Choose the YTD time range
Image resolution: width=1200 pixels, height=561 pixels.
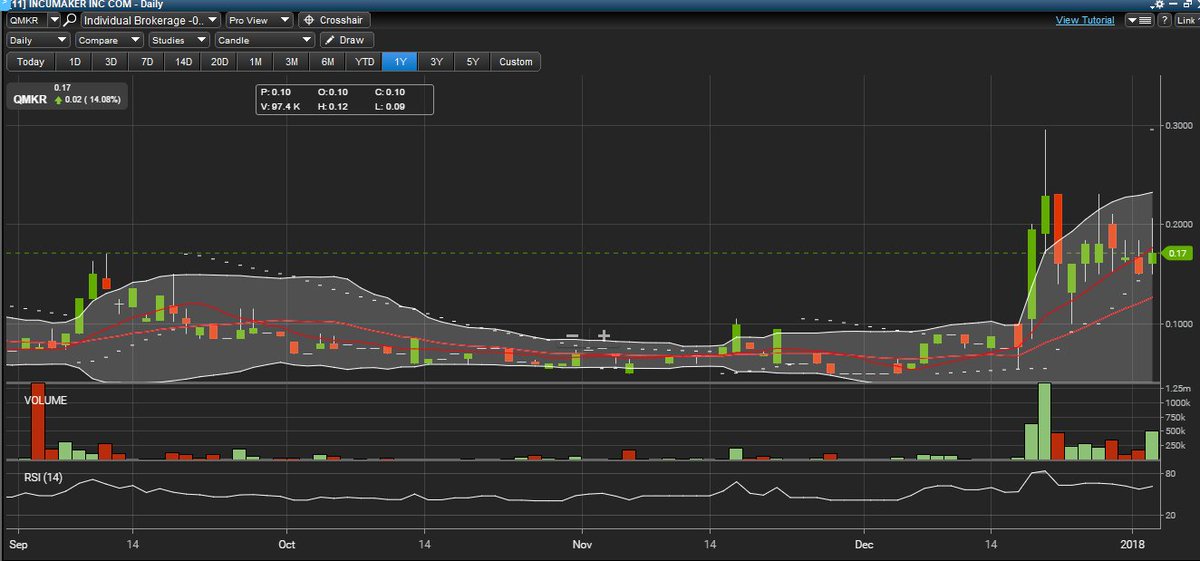(x=364, y=62)
